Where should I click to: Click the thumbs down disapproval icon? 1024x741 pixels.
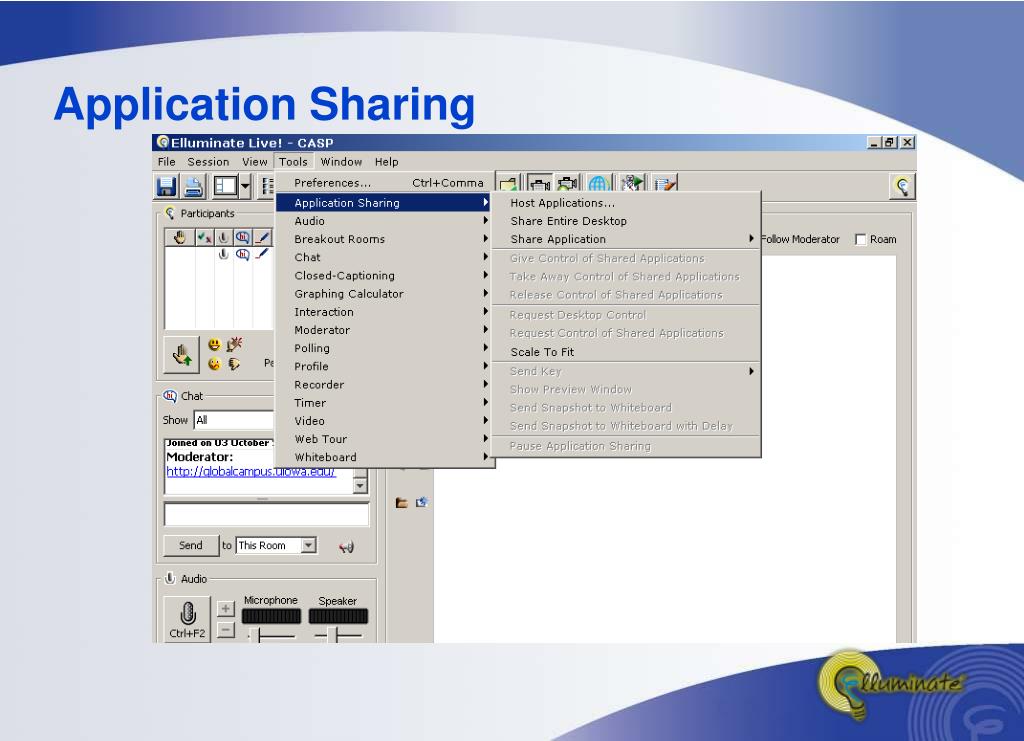pos(234,364)
